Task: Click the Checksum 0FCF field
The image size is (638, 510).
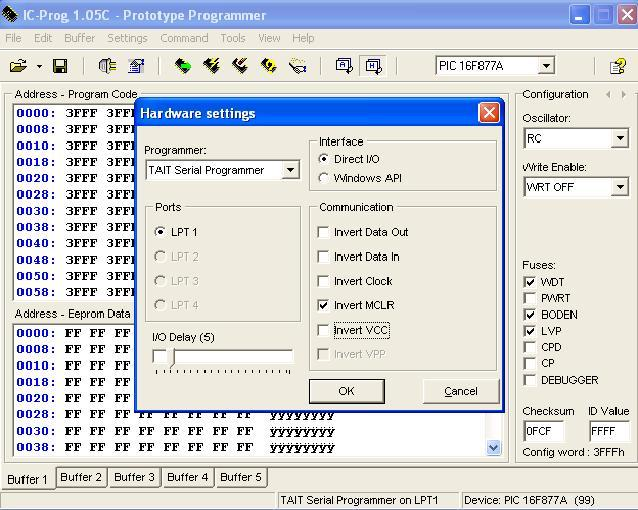Action: click(544, 431)
